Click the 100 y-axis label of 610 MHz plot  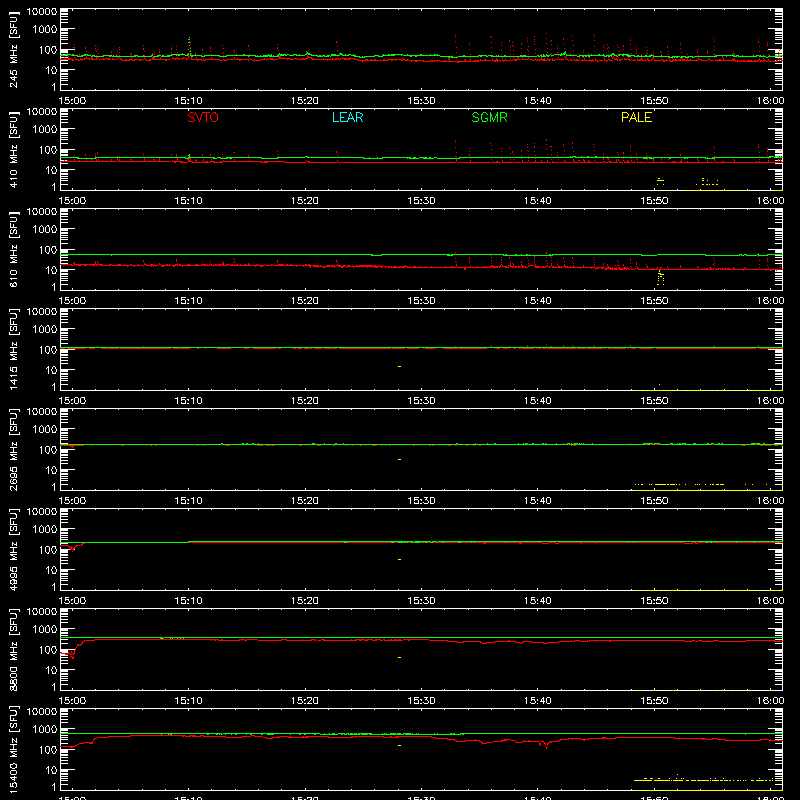point(48,250)
